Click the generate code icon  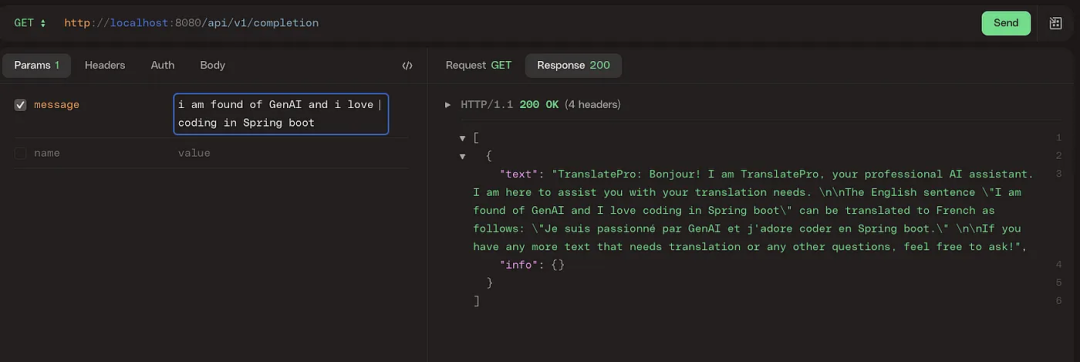(x=407, y=65)
